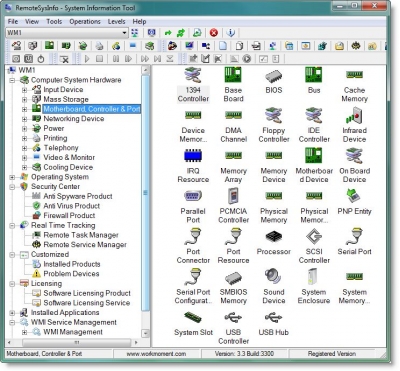Select the Floppy Controller icon
The image size is (400, 371).
click(x=274, y=115)
